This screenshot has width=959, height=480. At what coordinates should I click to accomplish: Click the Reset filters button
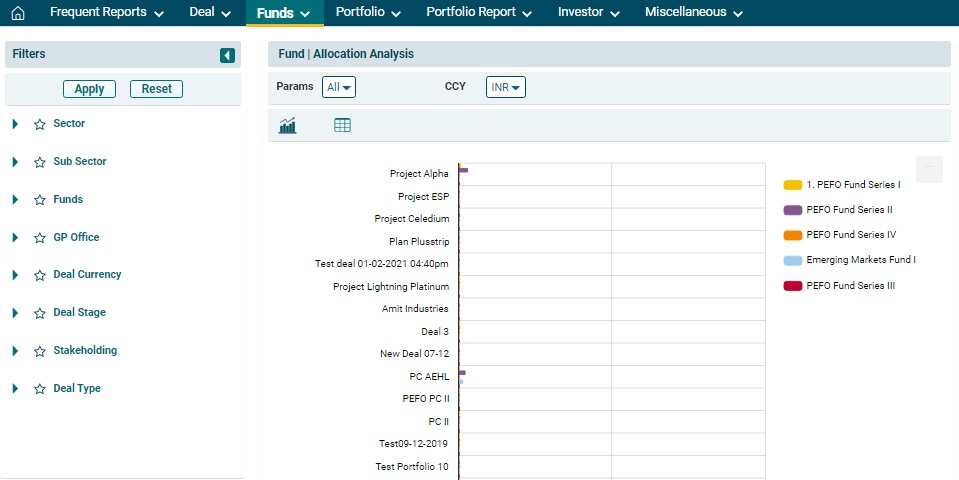point(156,89)
